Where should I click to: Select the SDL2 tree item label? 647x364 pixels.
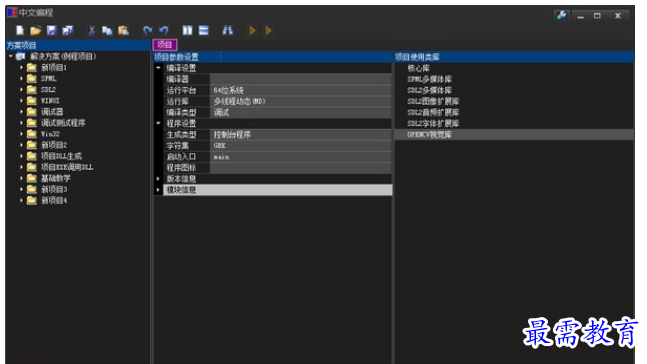pos(48,90)
